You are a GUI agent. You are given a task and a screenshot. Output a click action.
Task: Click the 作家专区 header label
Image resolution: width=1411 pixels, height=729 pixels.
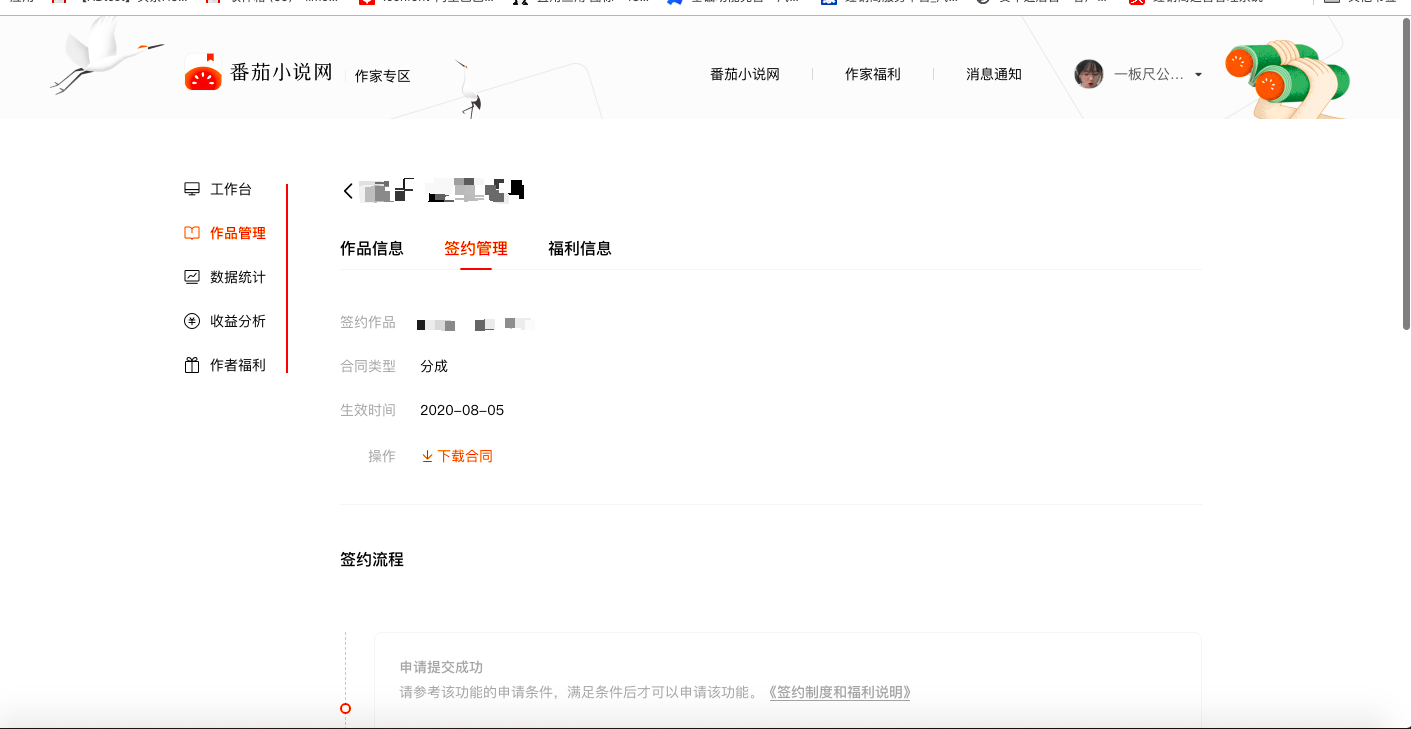pyautogui.click(x=383, y=76)
